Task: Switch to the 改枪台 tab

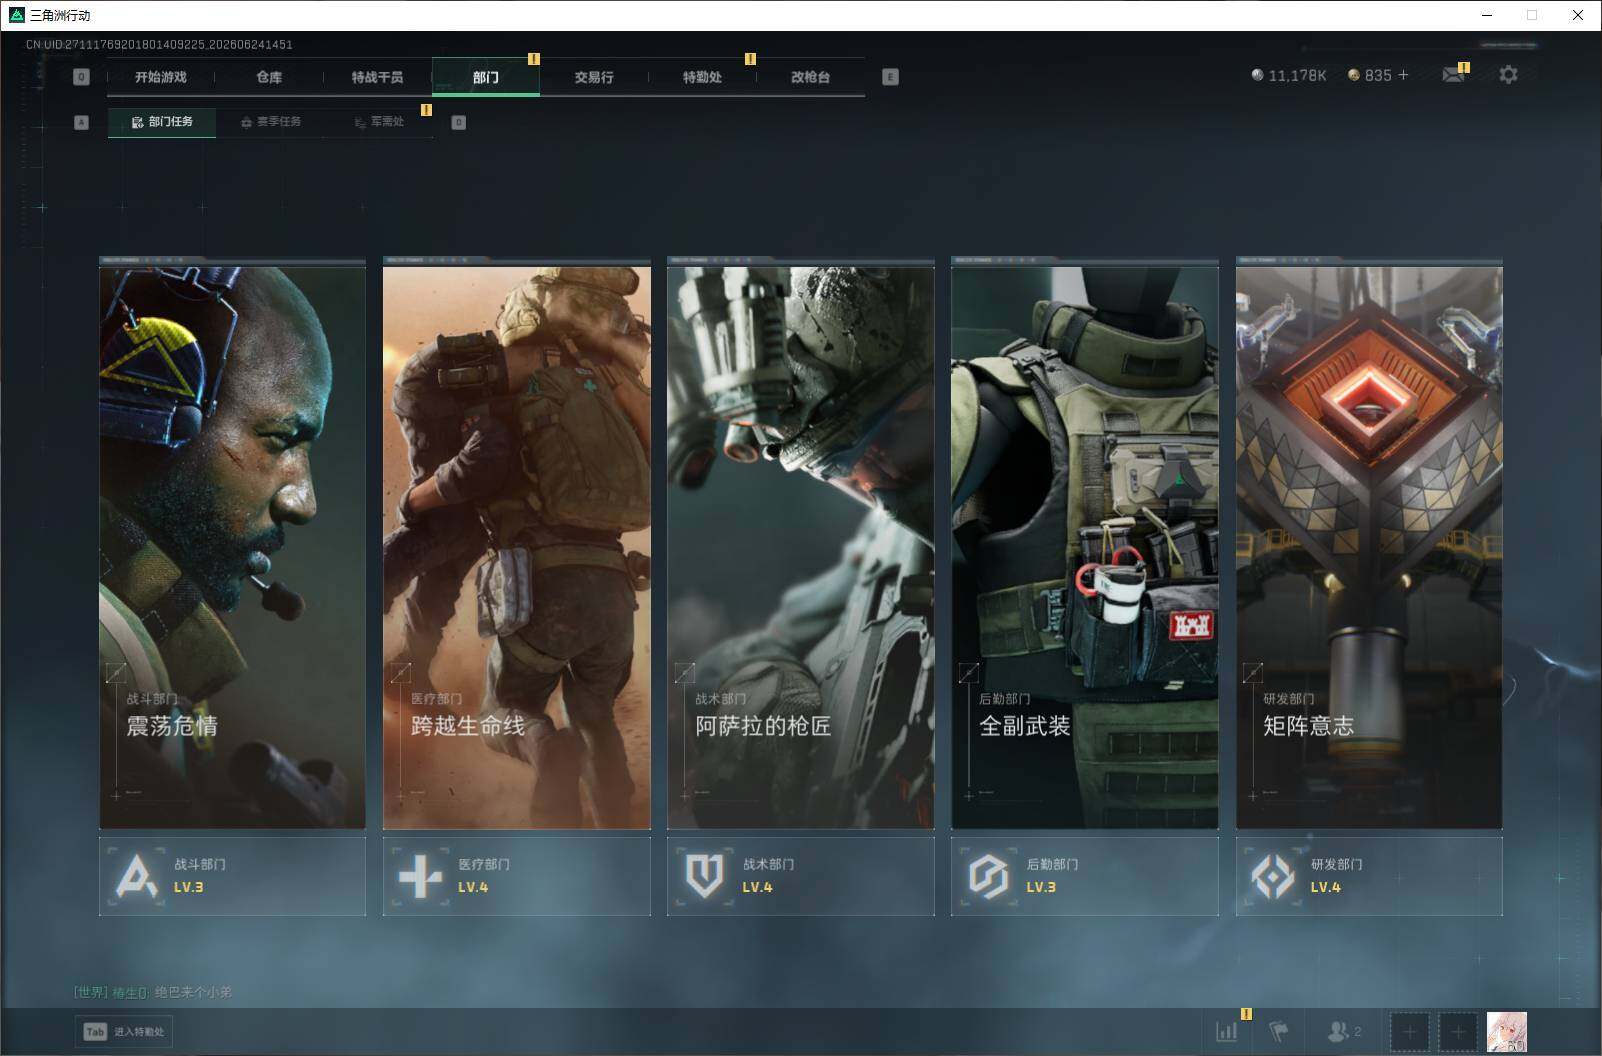Action: (810, 77)
